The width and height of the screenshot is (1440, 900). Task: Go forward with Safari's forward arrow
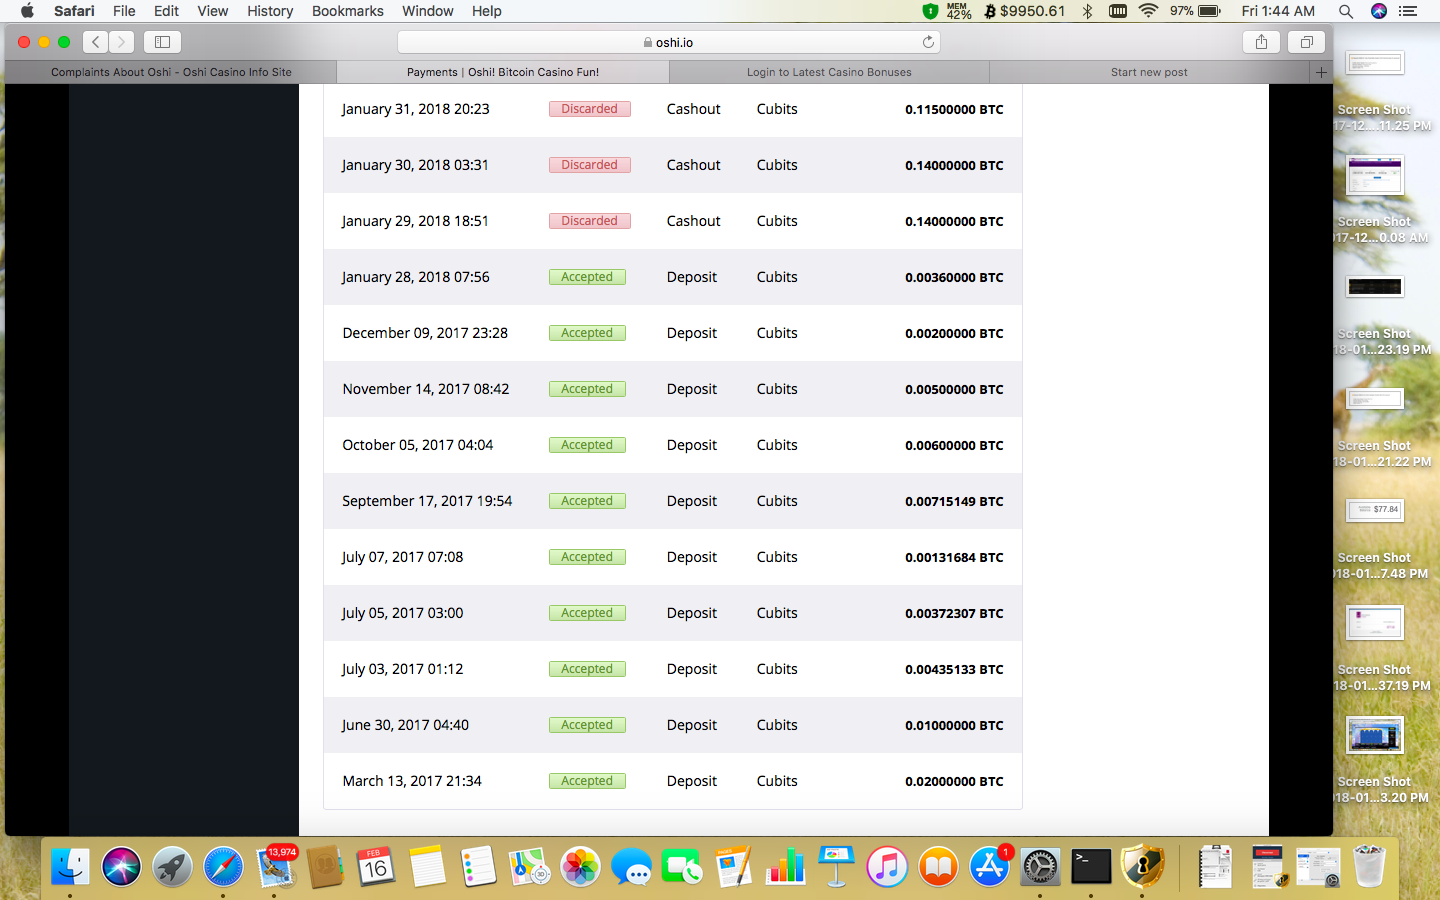point(122,42)
